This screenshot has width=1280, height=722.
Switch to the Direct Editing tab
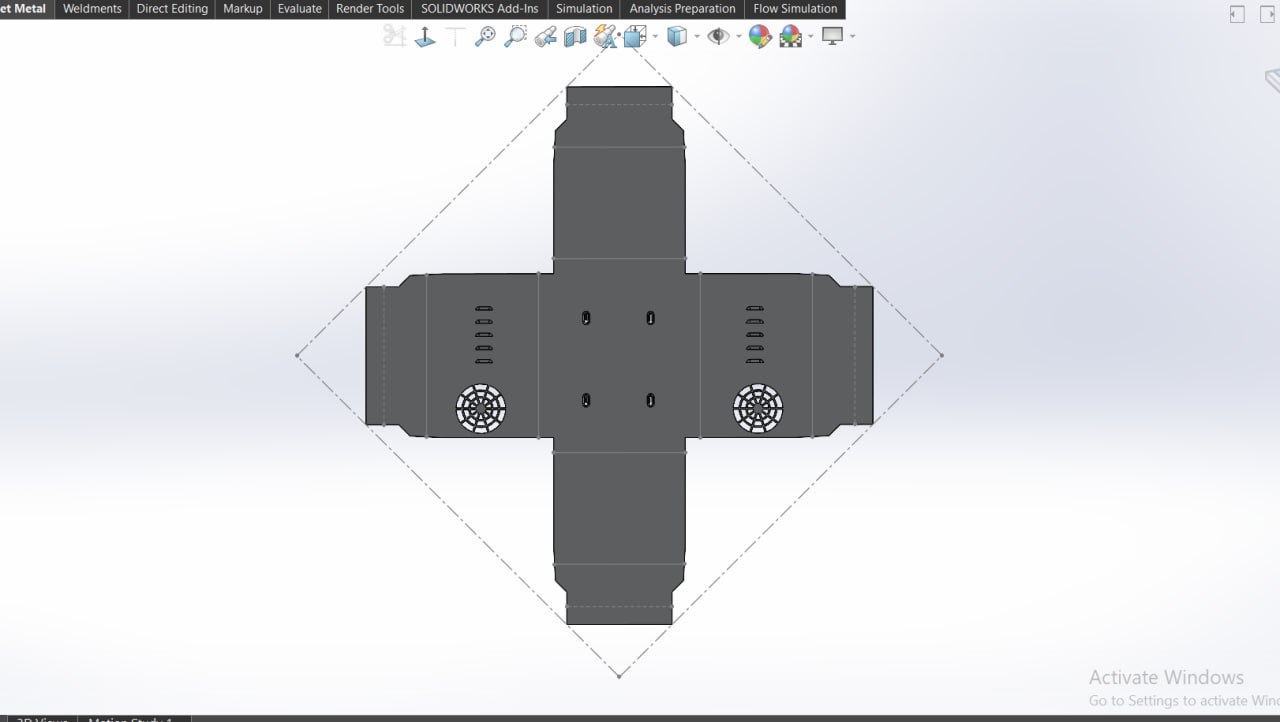pyautogui.click(x=172, y=9)
